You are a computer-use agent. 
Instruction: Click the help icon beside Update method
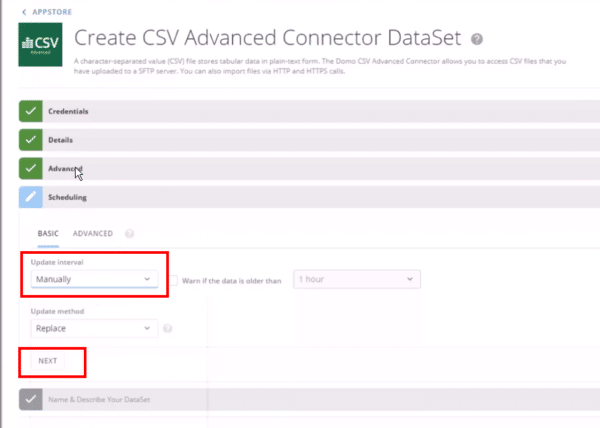click(168, 328)
